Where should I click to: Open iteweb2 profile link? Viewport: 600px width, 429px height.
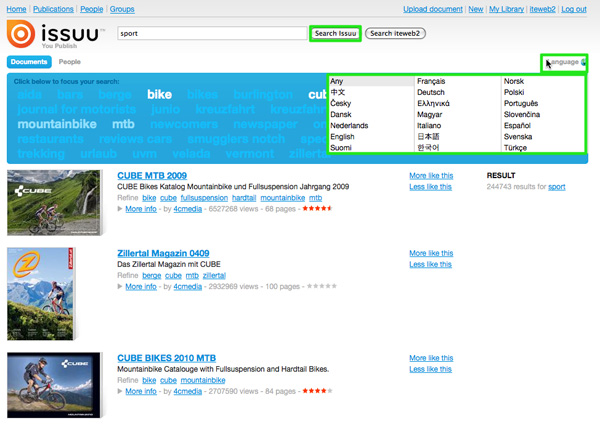pos(542,9)
